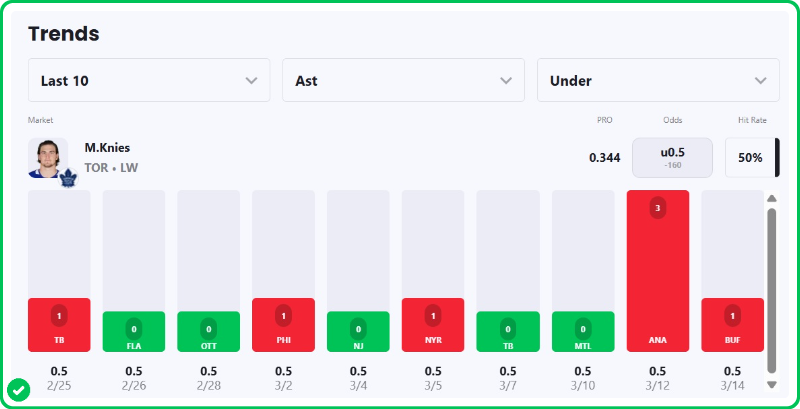Expand the Ast stat dropdown
This screenshot has width=800, height=409.
click(x=403, y=80)
